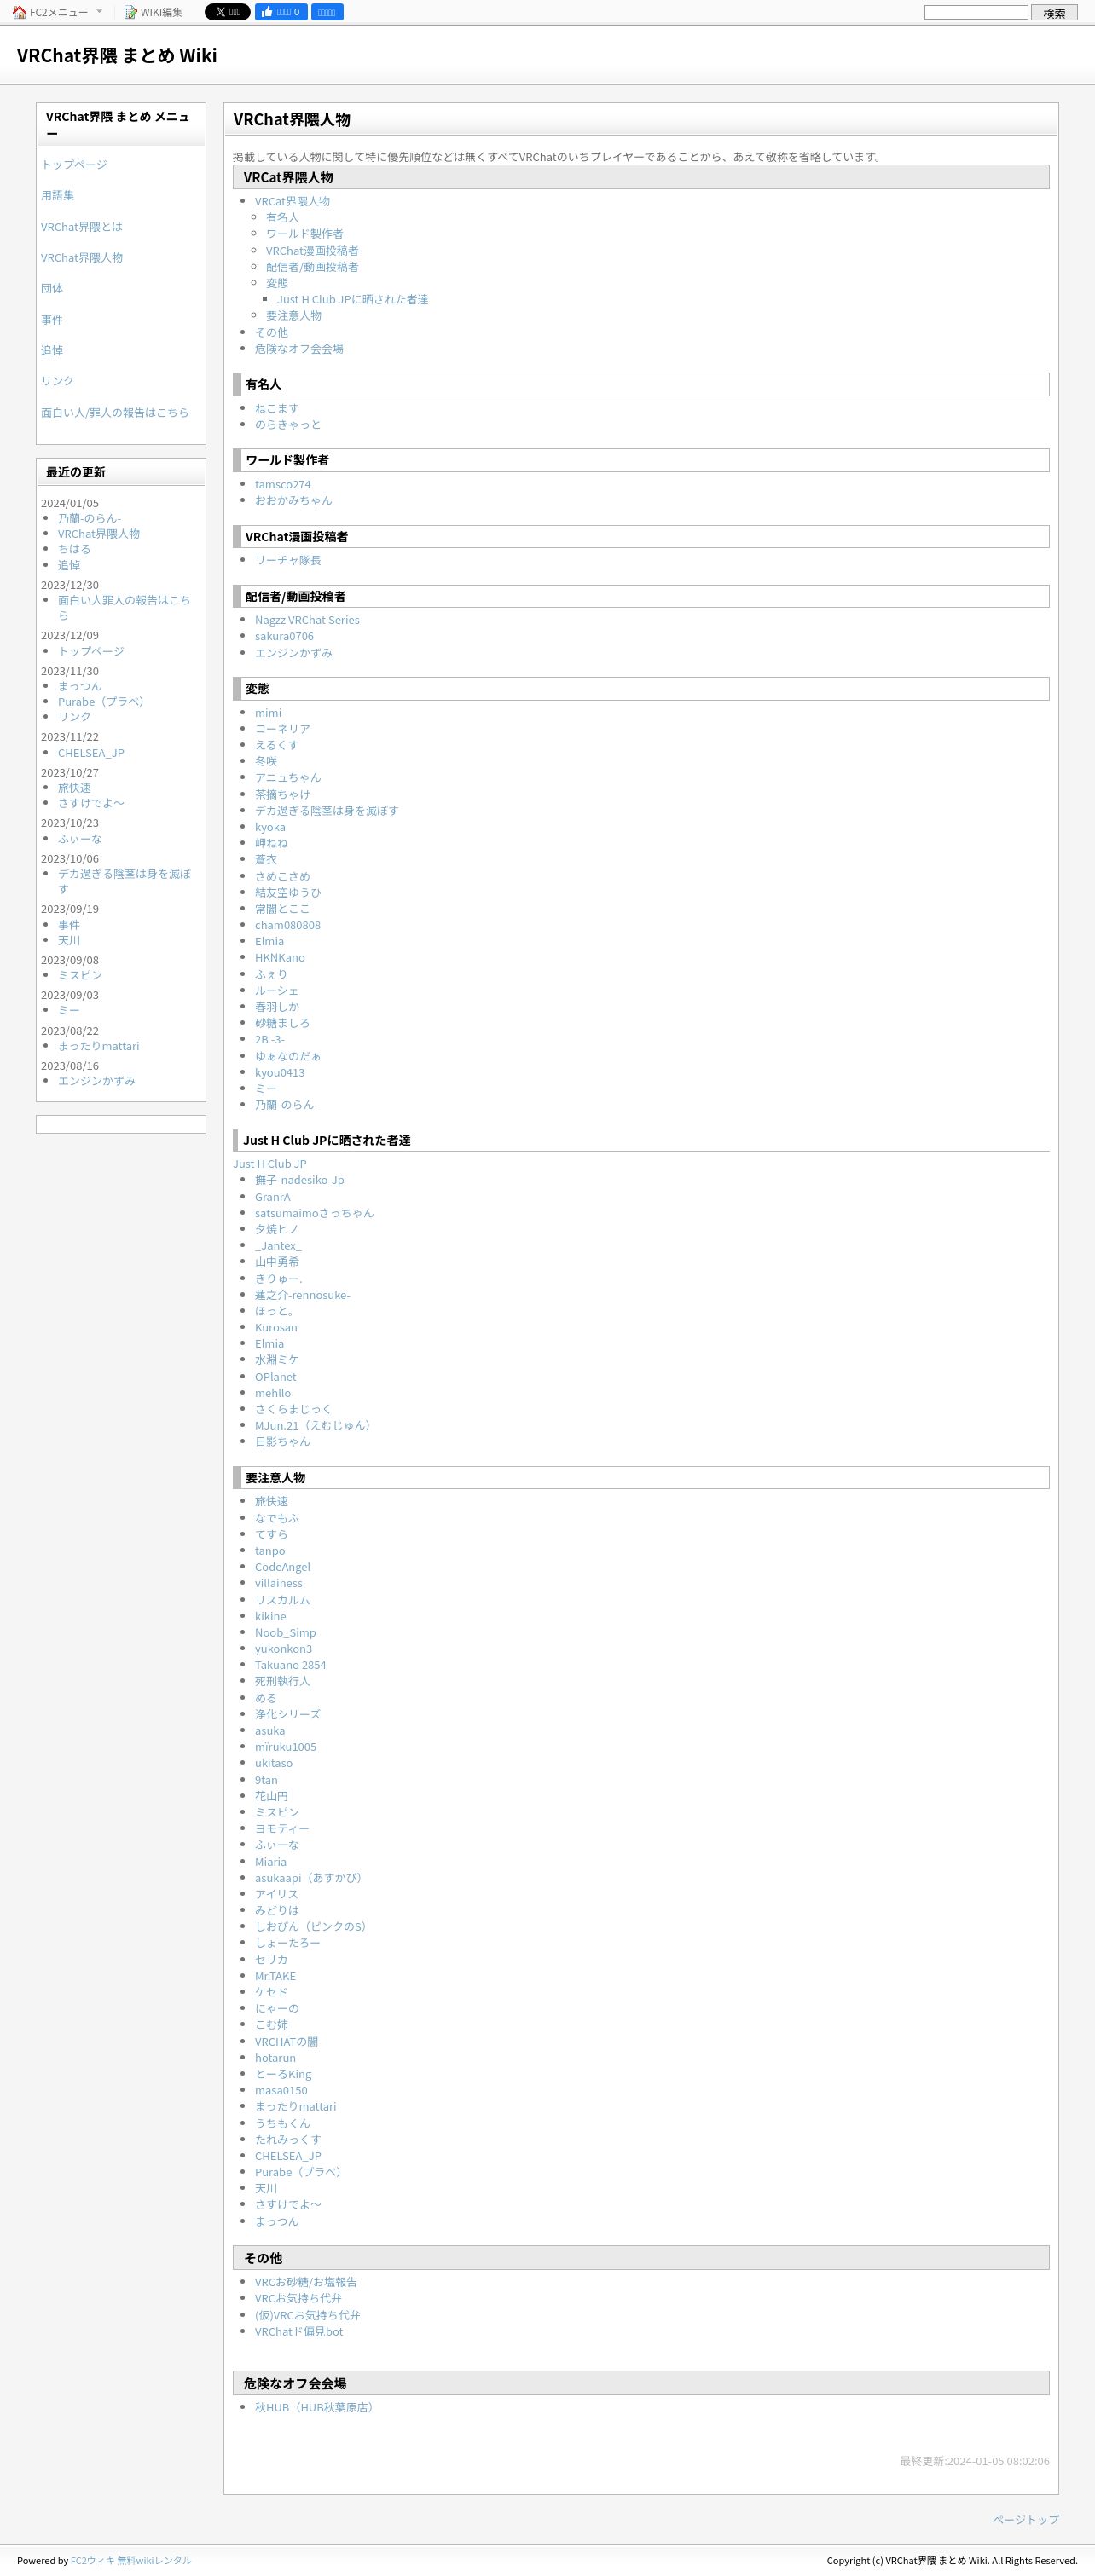Jump to VRChat漫画投稿者 in the contents list
Image resolution: width=1095 pixels, height=2576 pixels.
coord(312,251)
